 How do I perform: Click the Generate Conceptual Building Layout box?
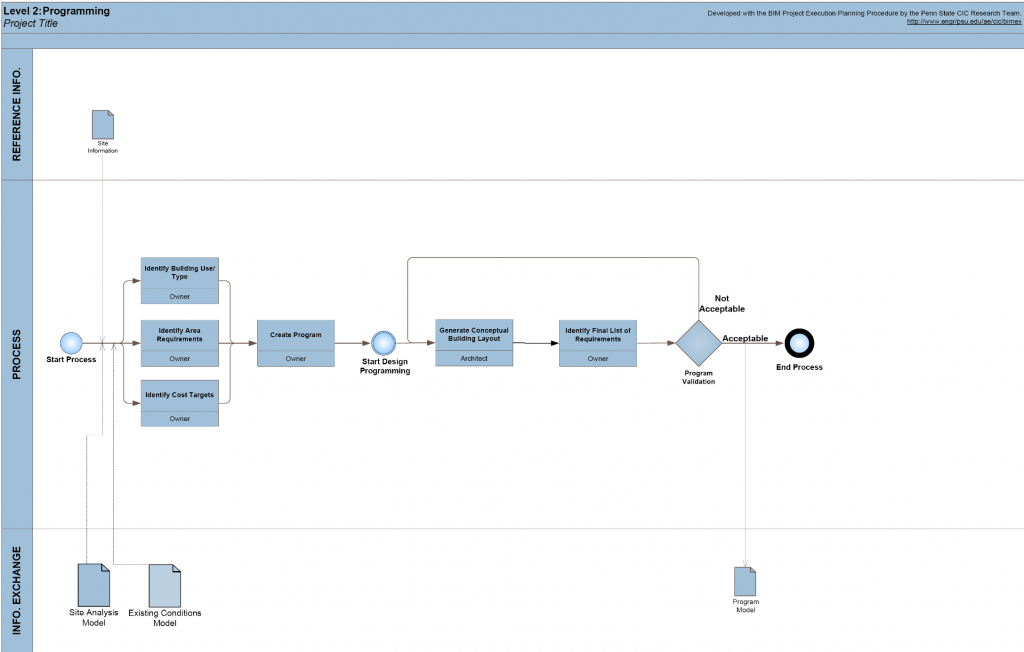[474, 343]
